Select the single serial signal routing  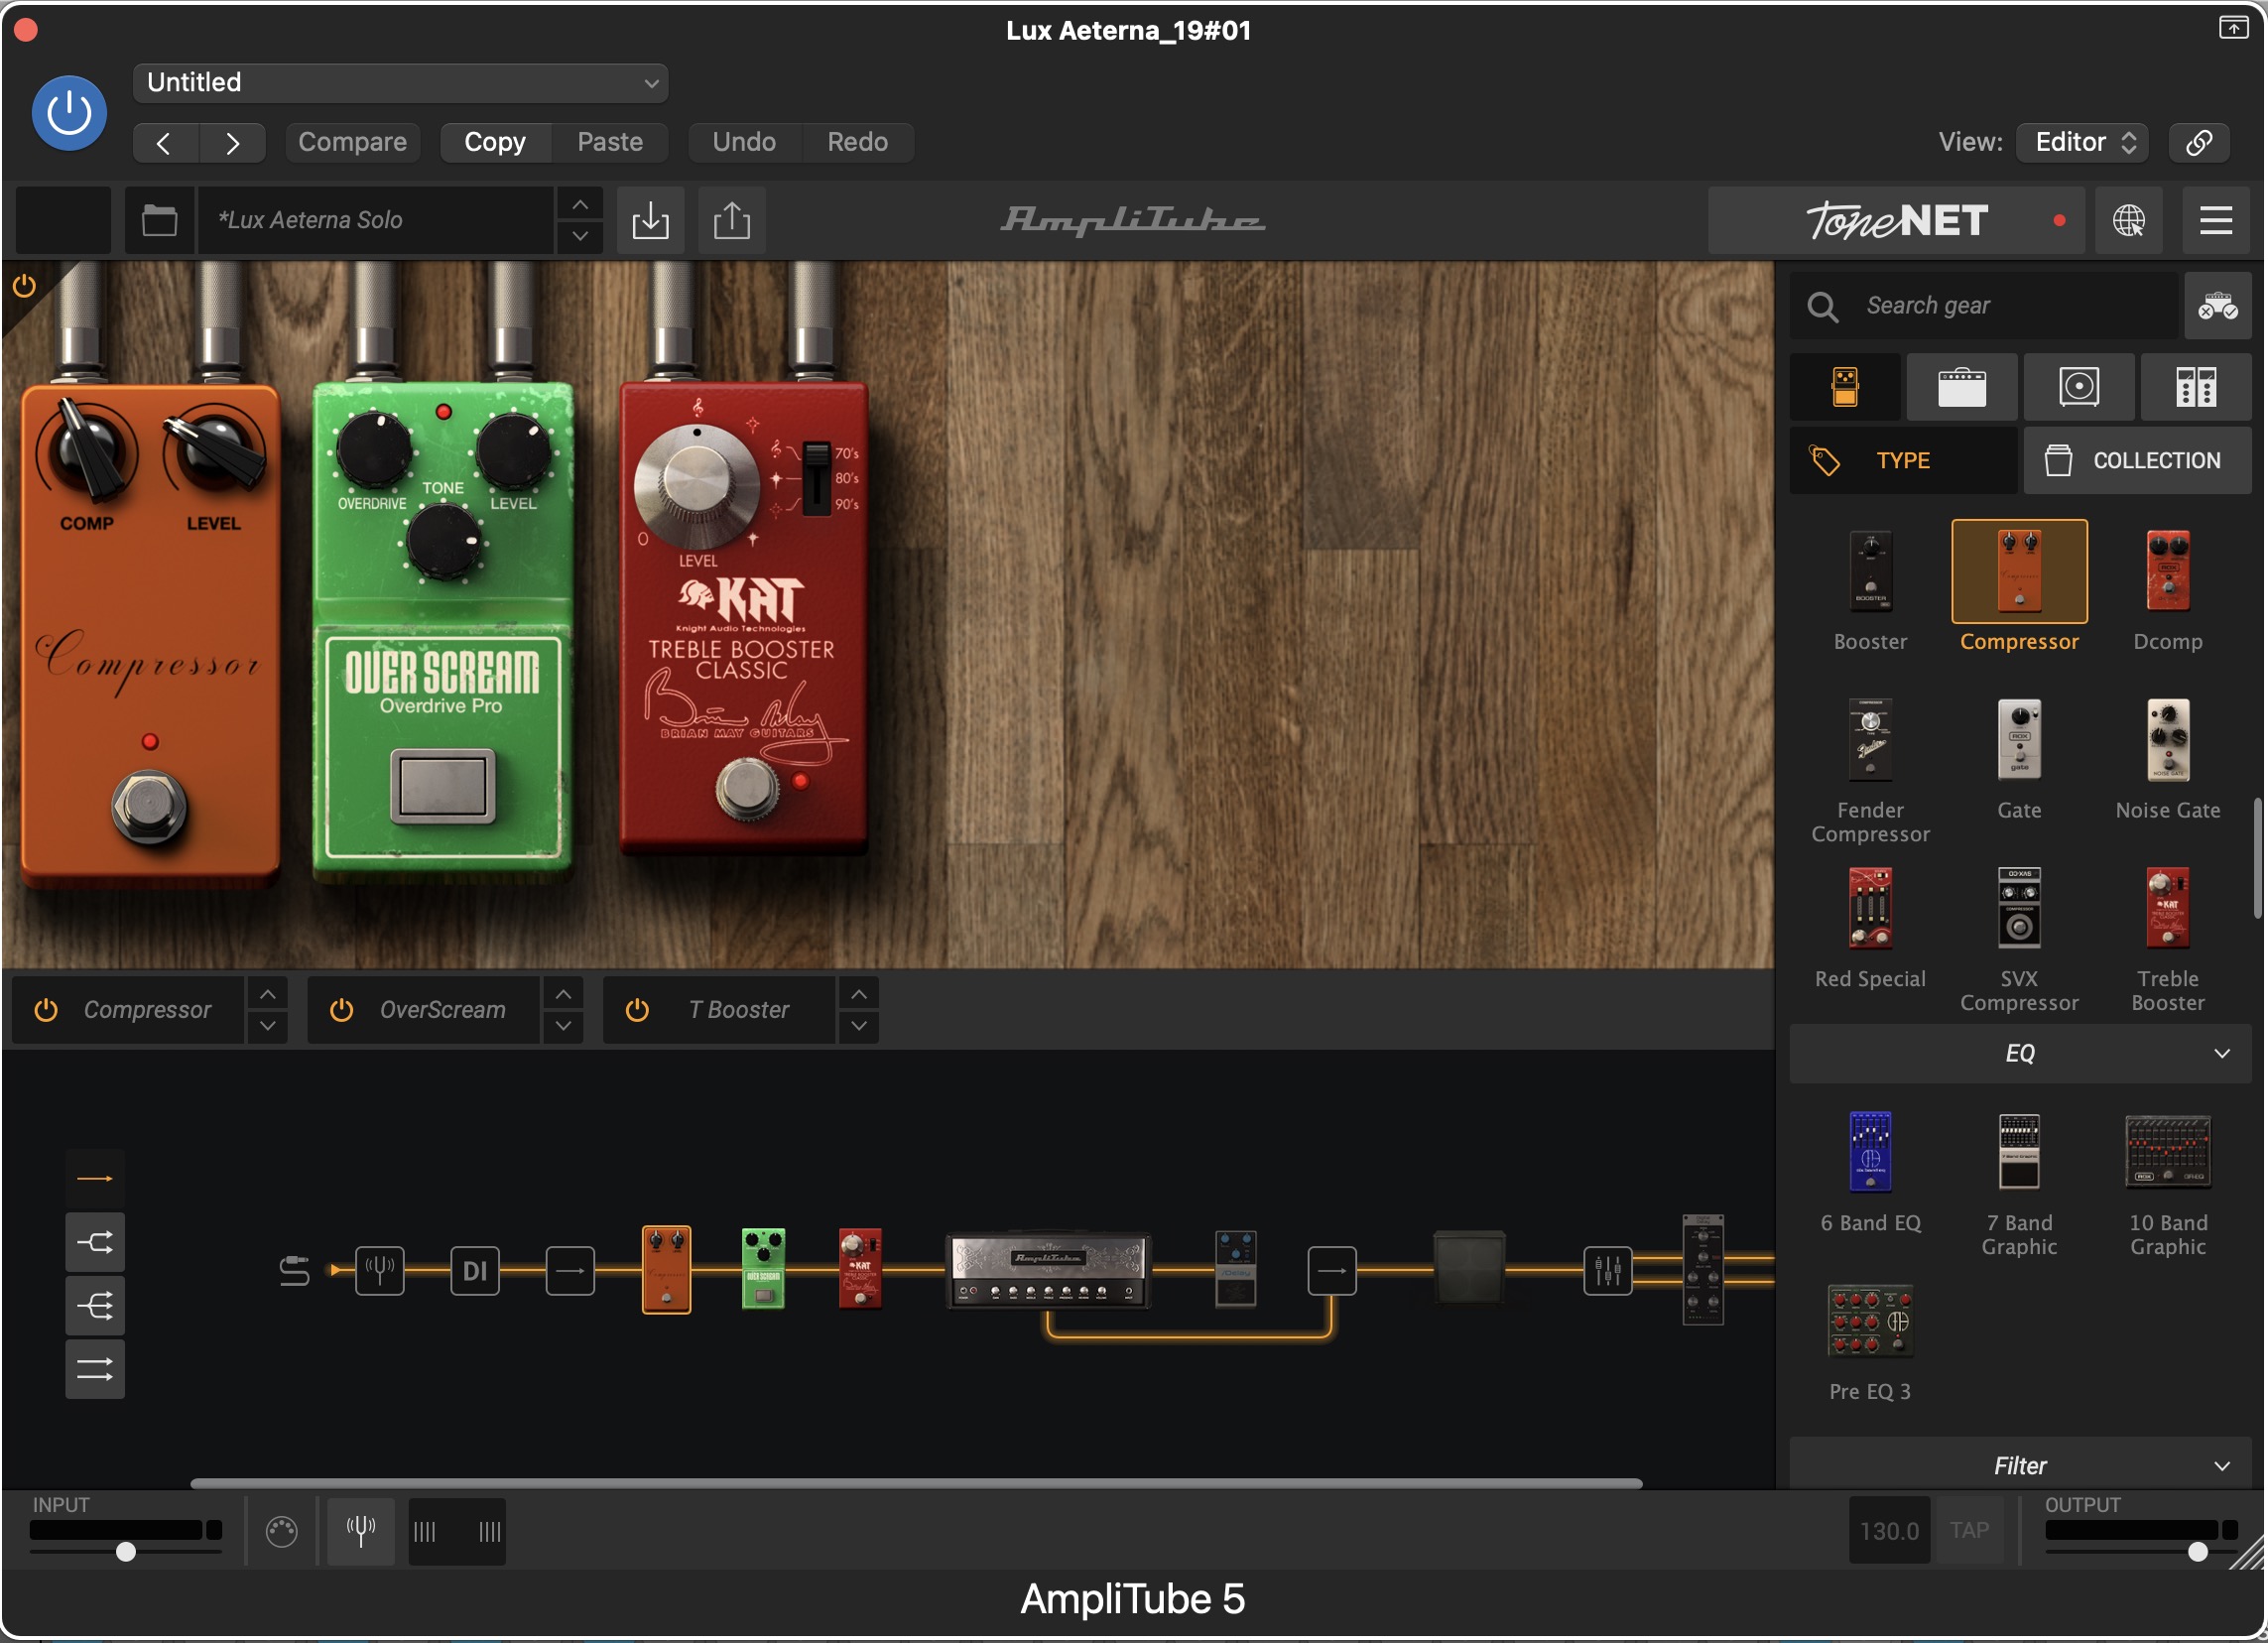95,1179
